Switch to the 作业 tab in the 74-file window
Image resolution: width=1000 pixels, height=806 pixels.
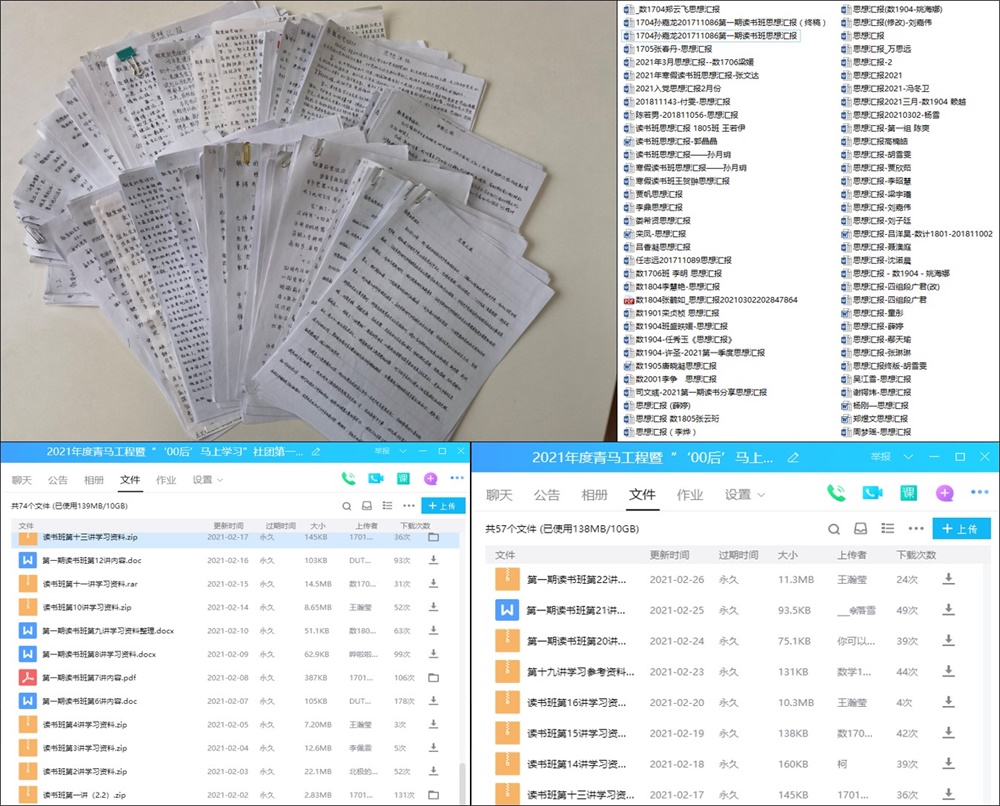tap(166, 480)
